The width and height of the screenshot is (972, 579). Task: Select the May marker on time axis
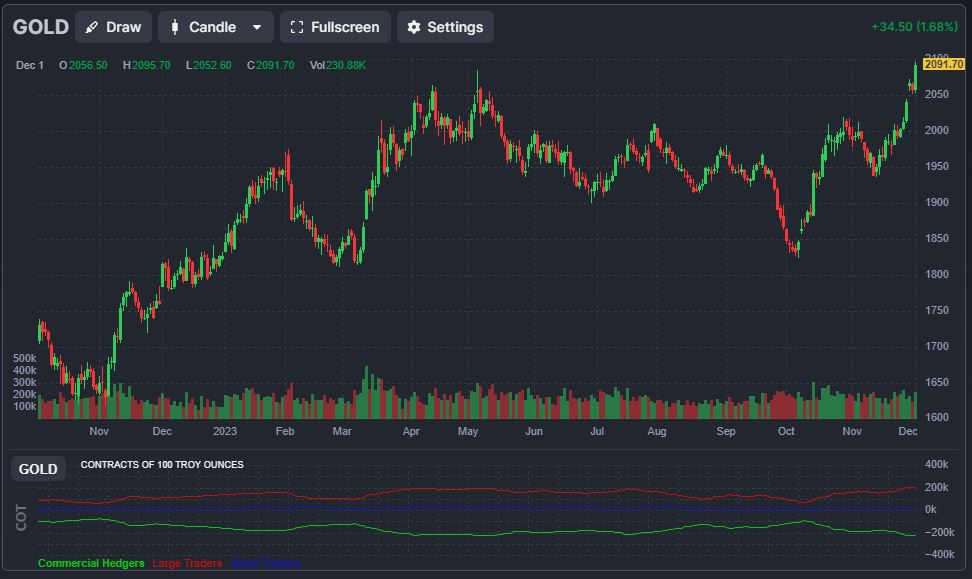[x=467, y=432]
